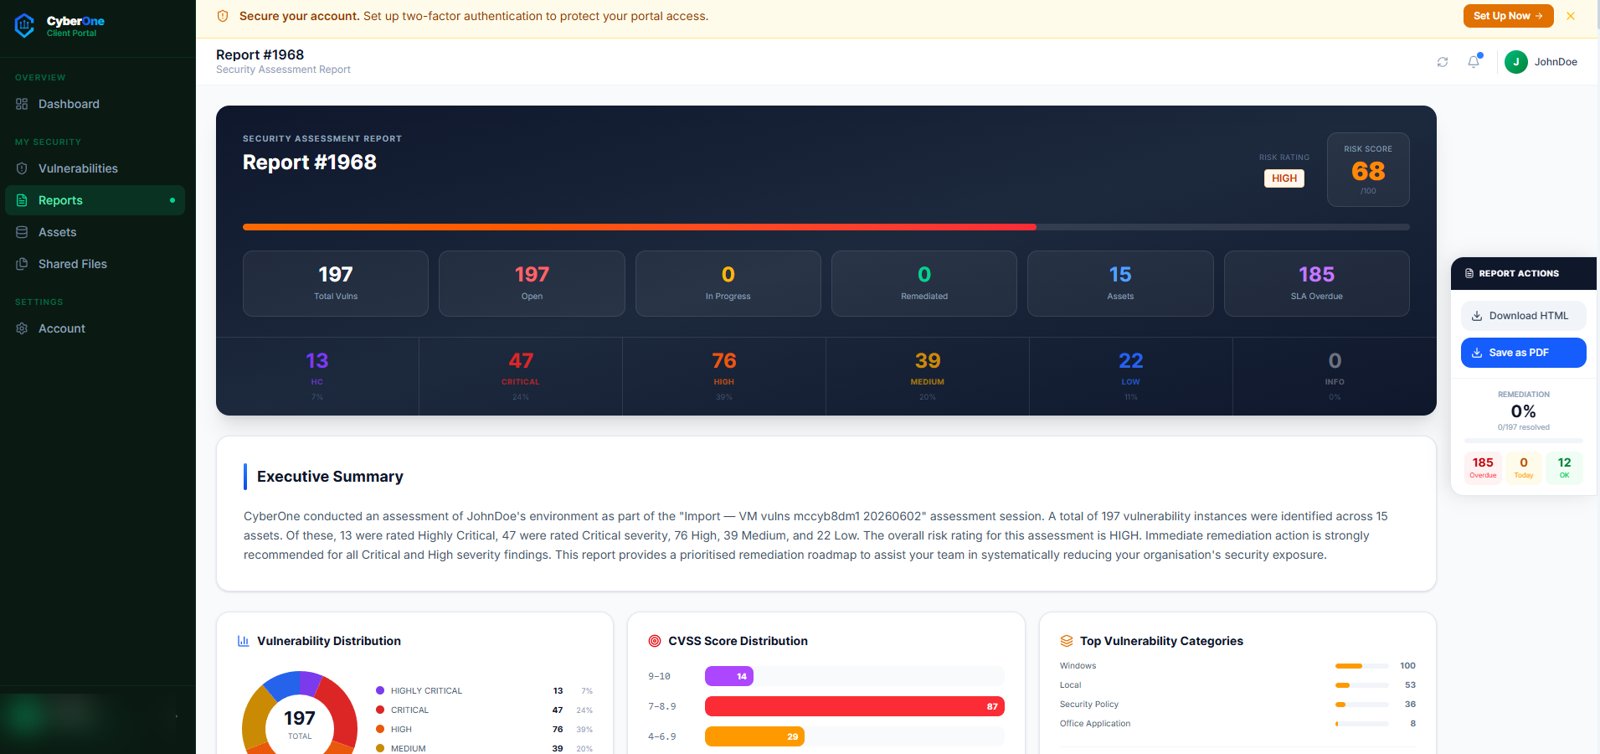Click the 197 Open card
Image resolution: width=1600 pixels, height=754 pixels.
point(532,284)
